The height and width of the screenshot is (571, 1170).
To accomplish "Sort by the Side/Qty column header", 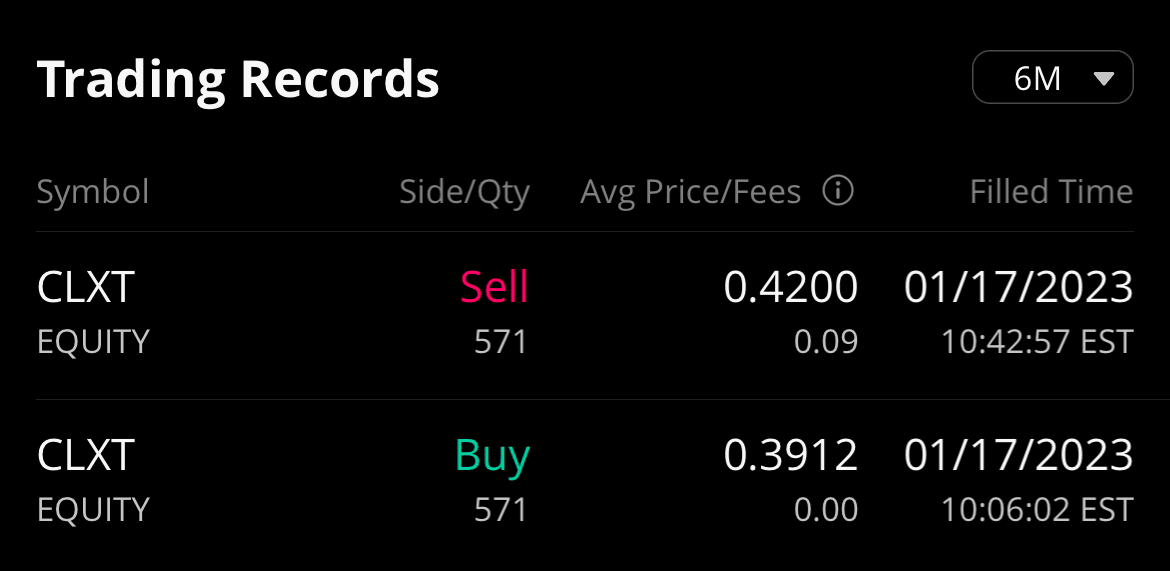I will pyautogui.click(x=464, y=191).
